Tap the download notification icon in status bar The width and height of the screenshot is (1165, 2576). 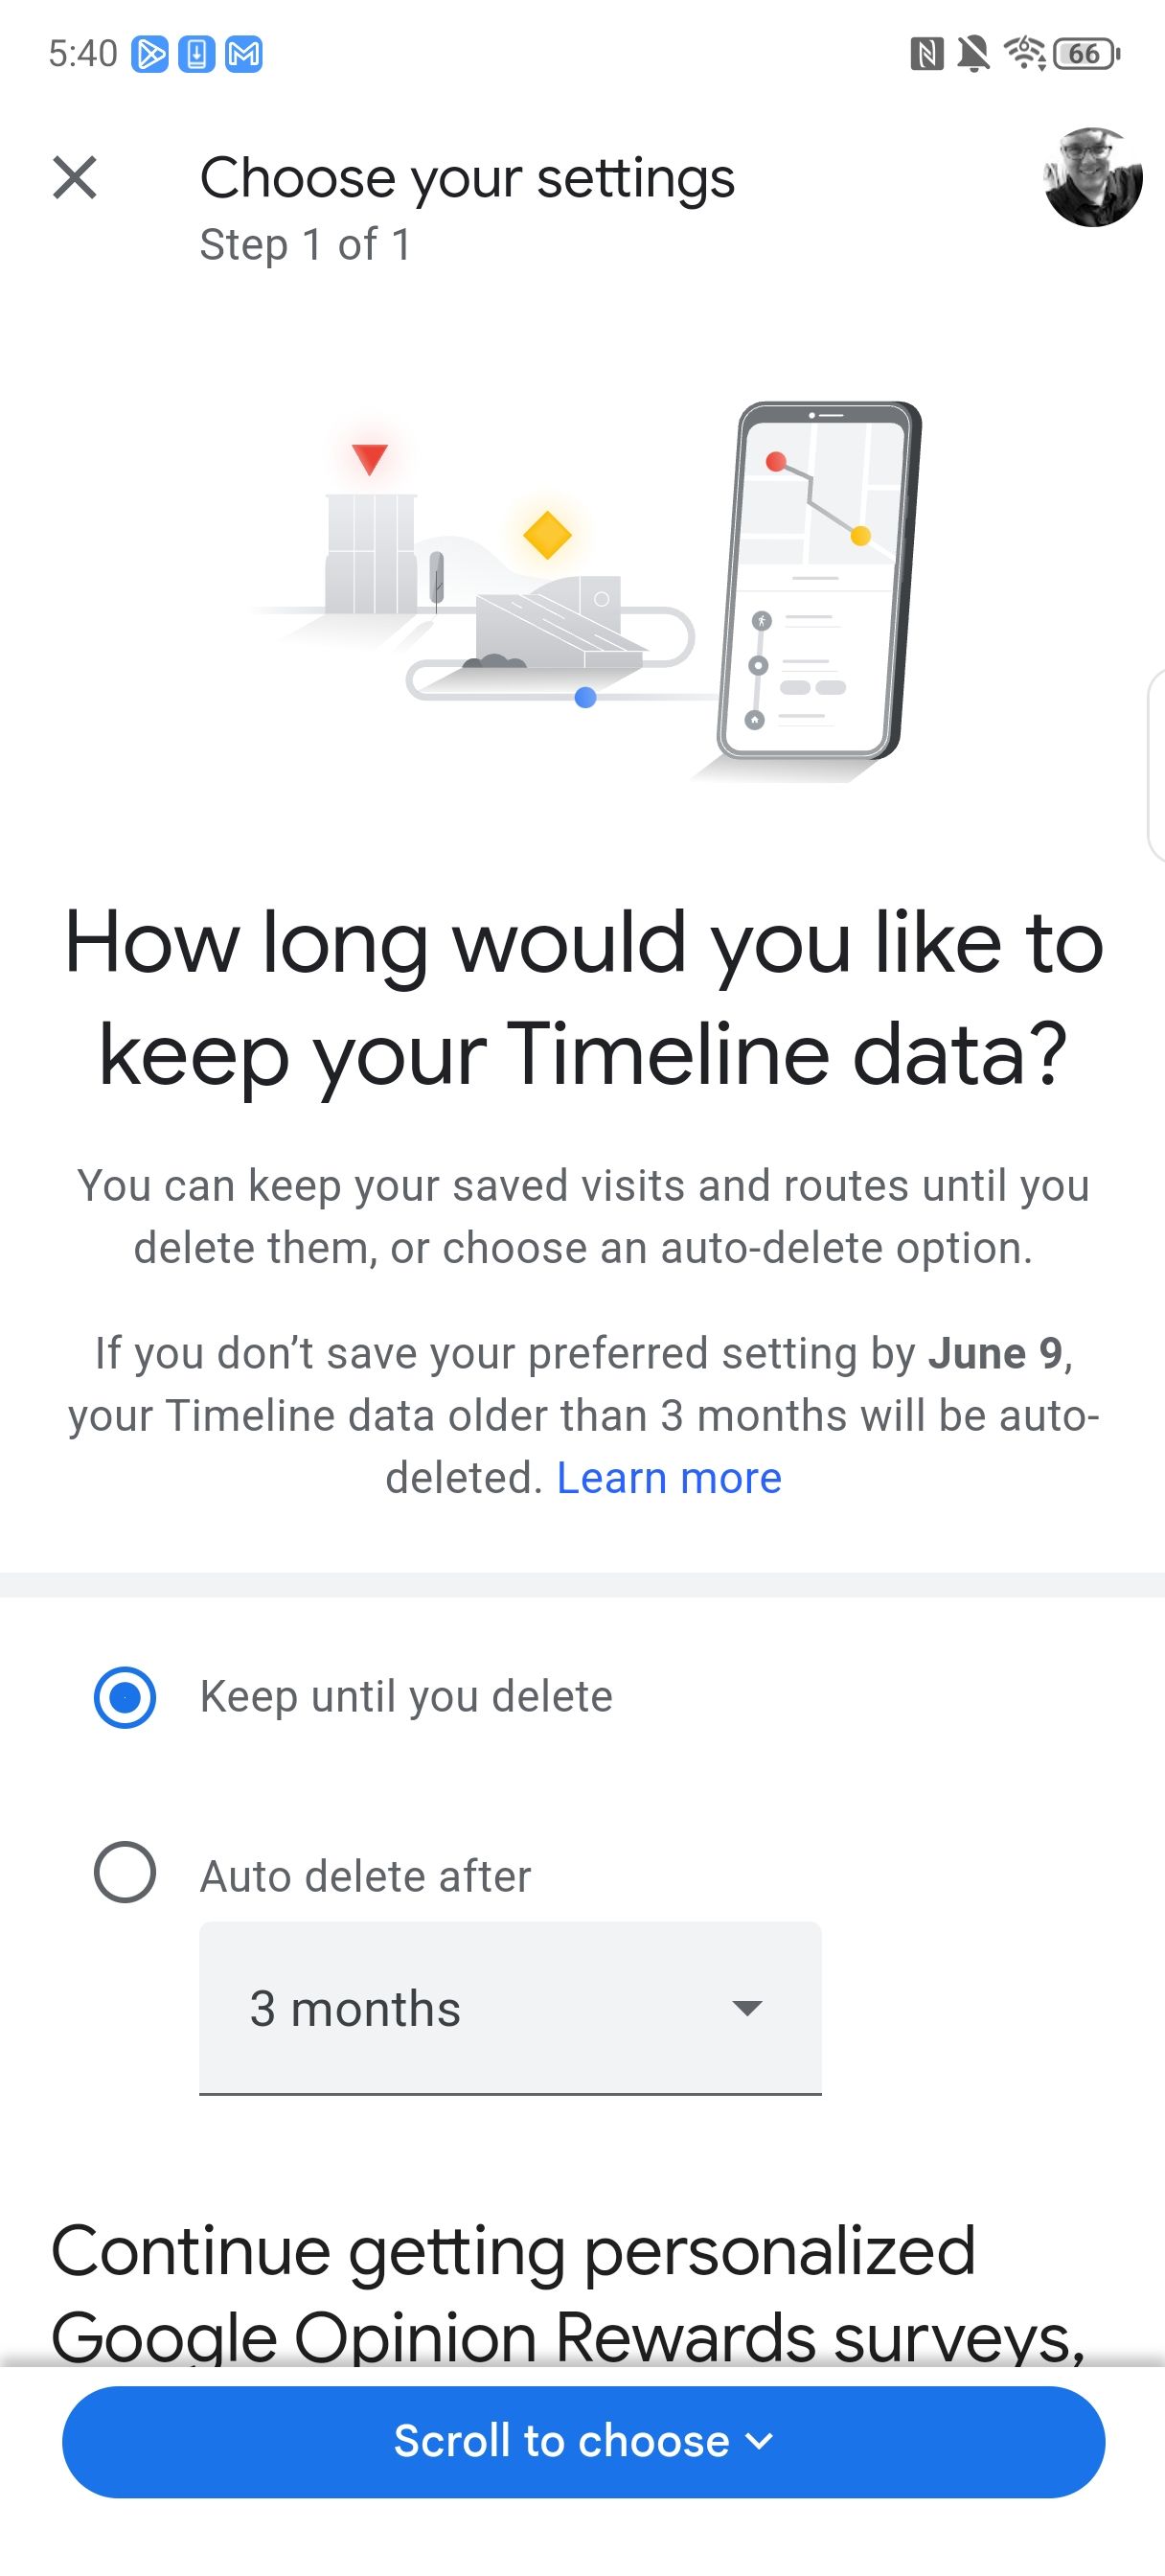197,54
